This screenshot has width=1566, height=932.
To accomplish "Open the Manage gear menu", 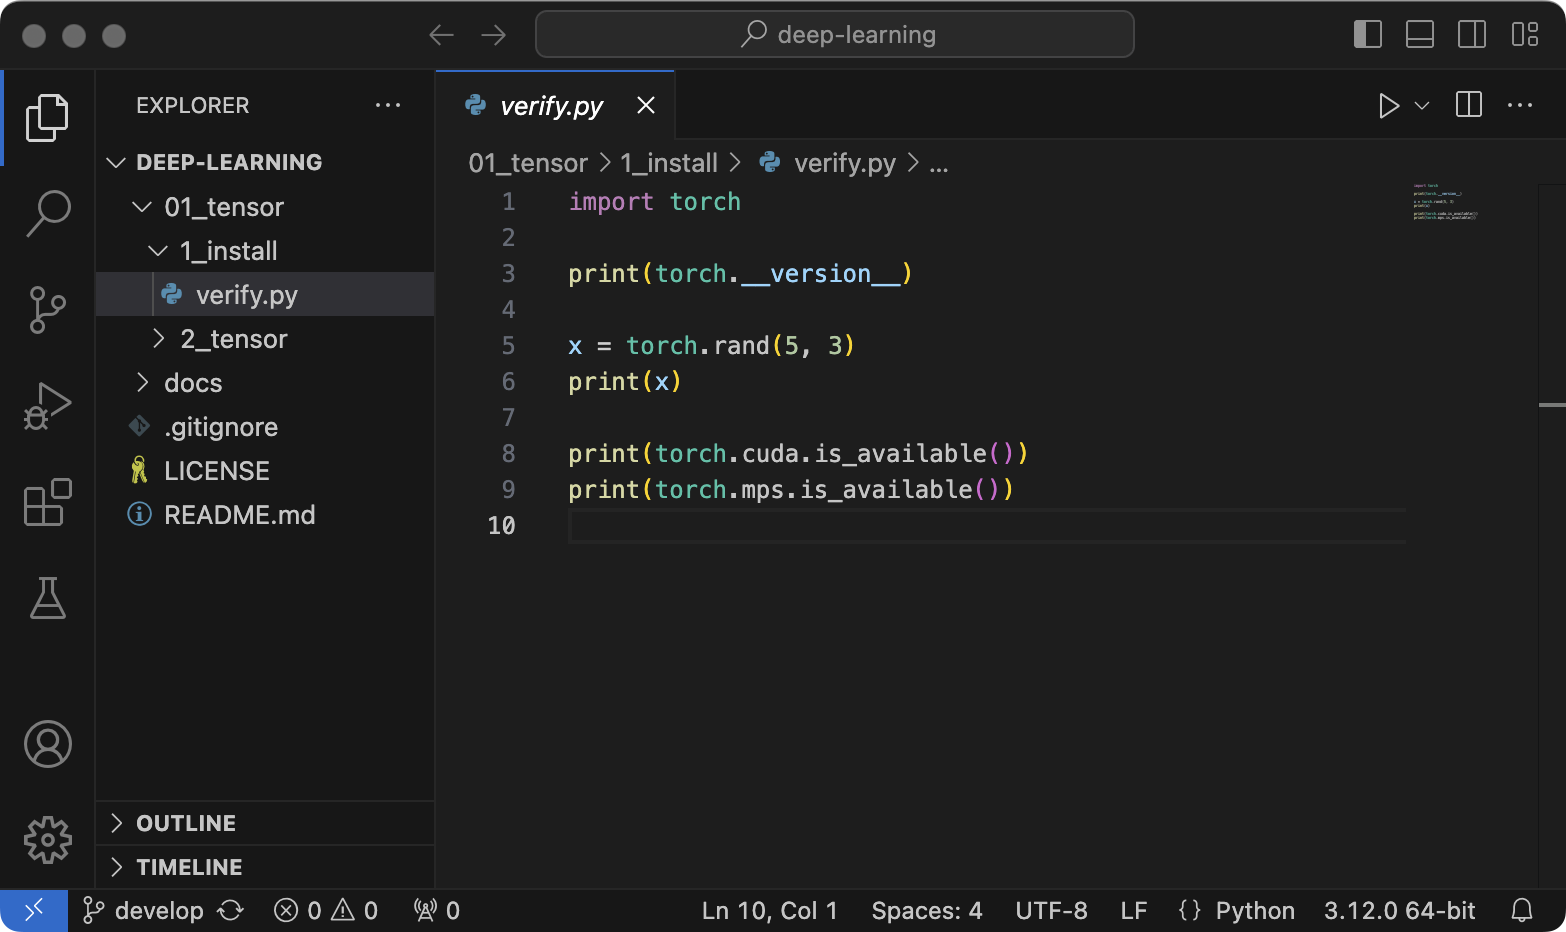I will click(47, 840).
